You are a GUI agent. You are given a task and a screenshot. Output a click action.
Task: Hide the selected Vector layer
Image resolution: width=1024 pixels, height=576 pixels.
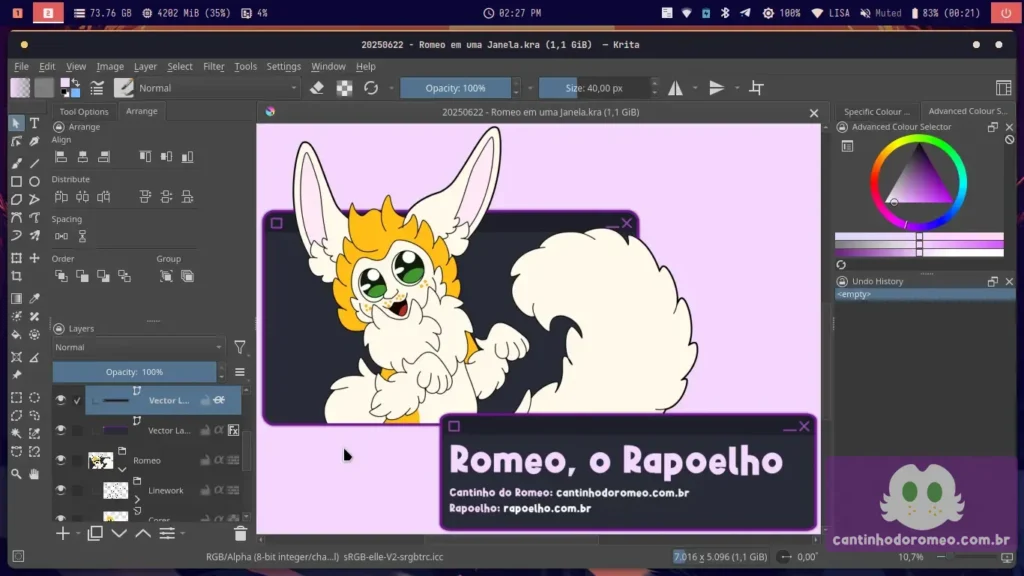(x=61, y=400)
